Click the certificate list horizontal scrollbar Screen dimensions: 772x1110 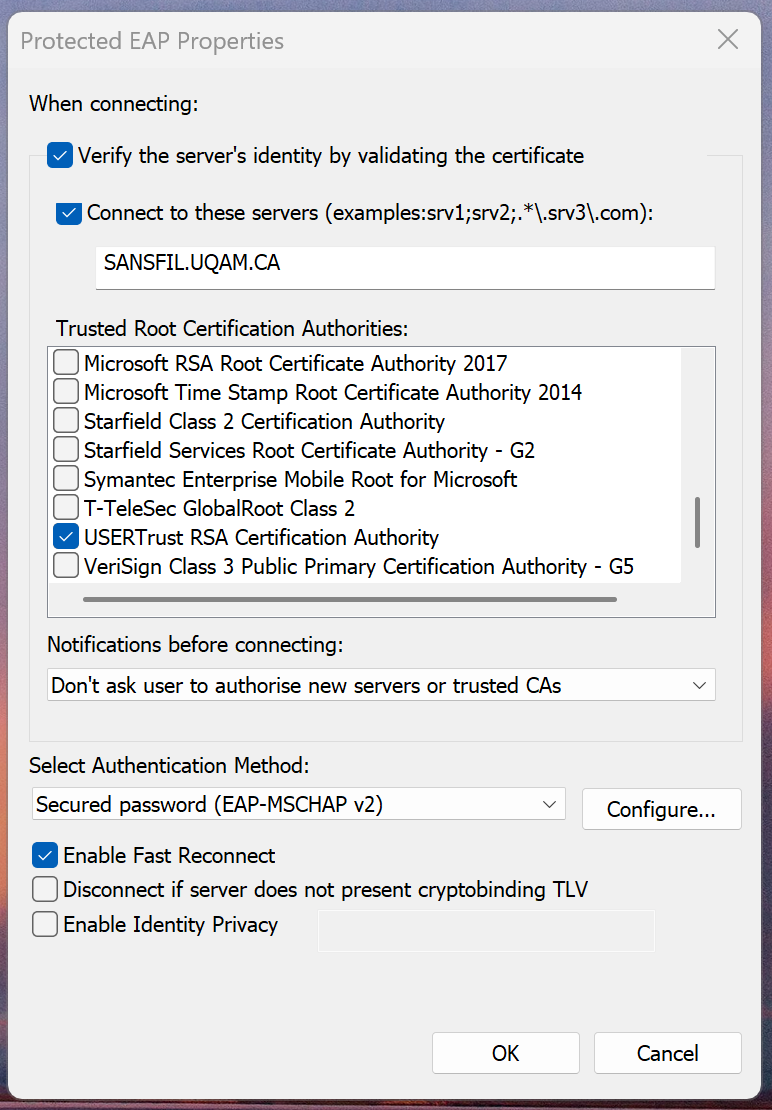[x=350, y=599]
